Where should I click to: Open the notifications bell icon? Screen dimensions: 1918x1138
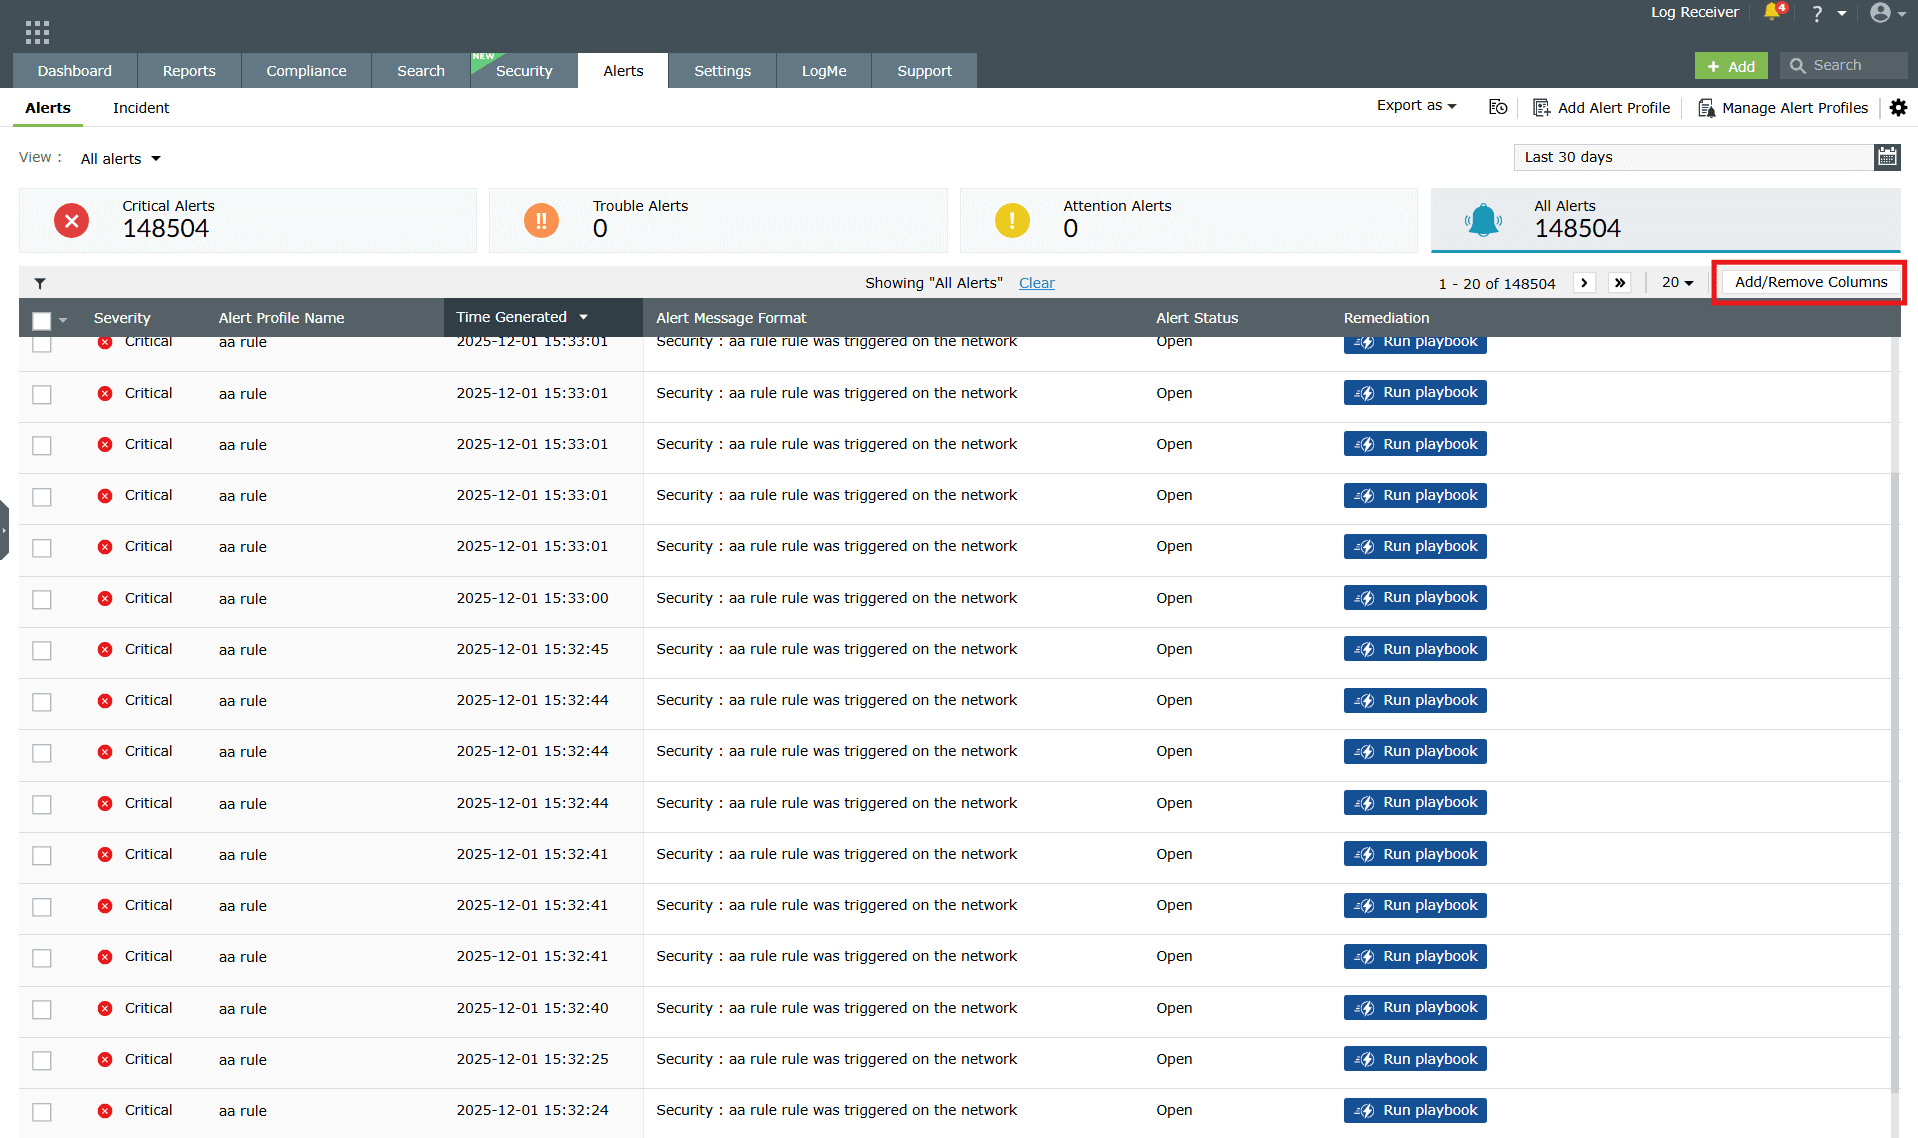coord(1771,13)
